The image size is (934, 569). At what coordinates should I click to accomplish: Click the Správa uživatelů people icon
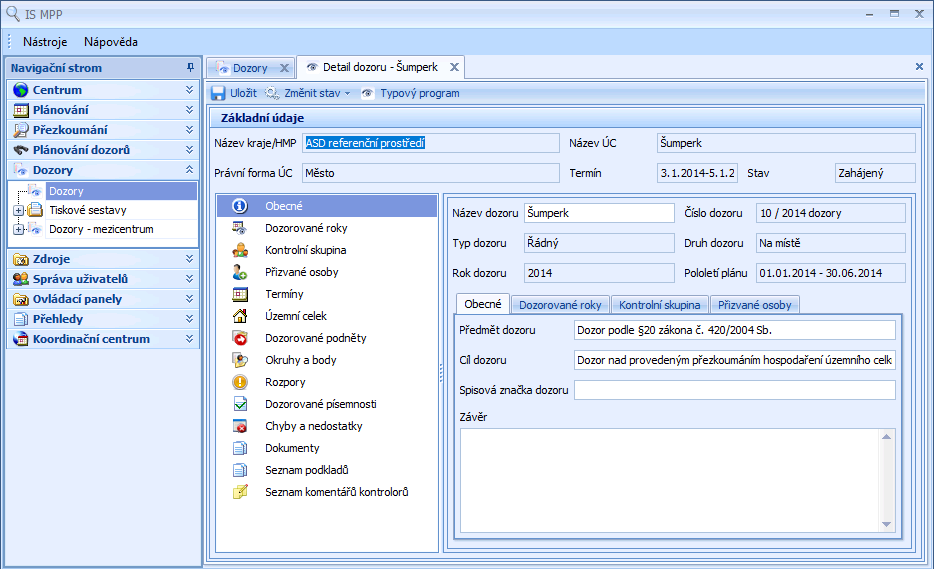[21, 279]
